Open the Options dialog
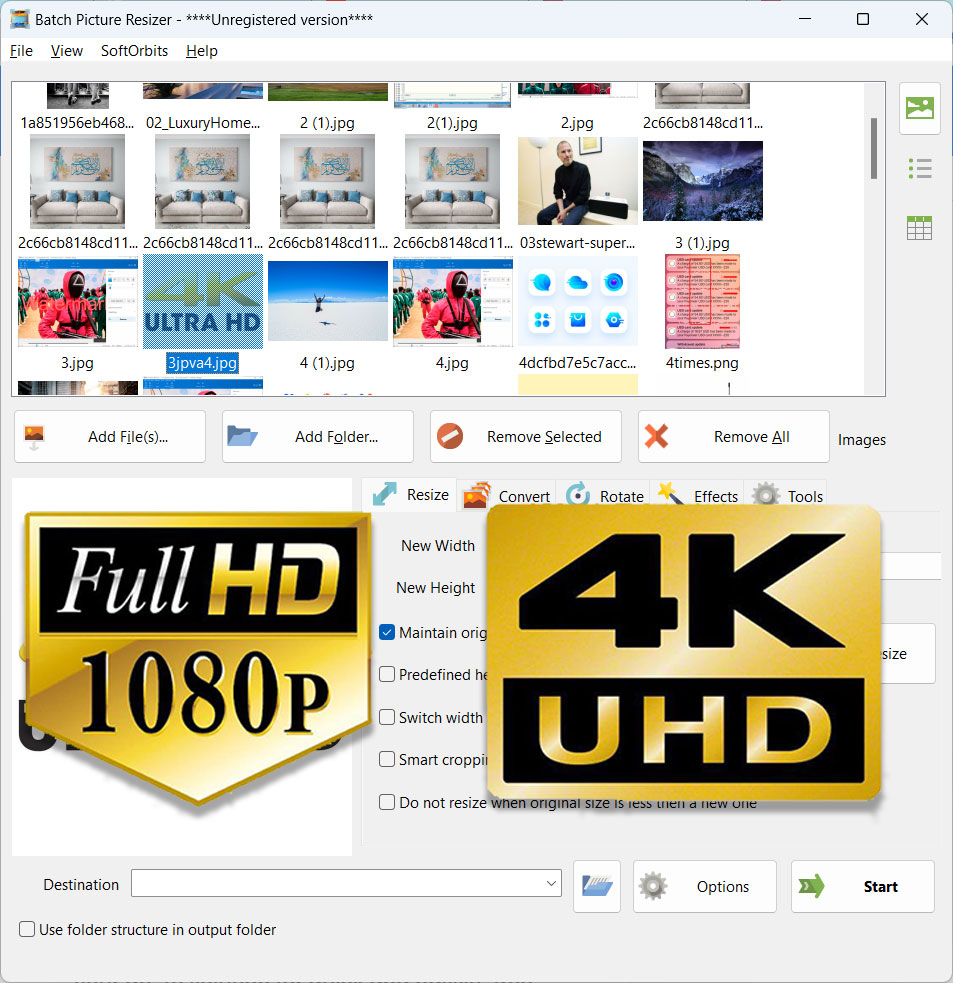 click(x=705, y=886)
